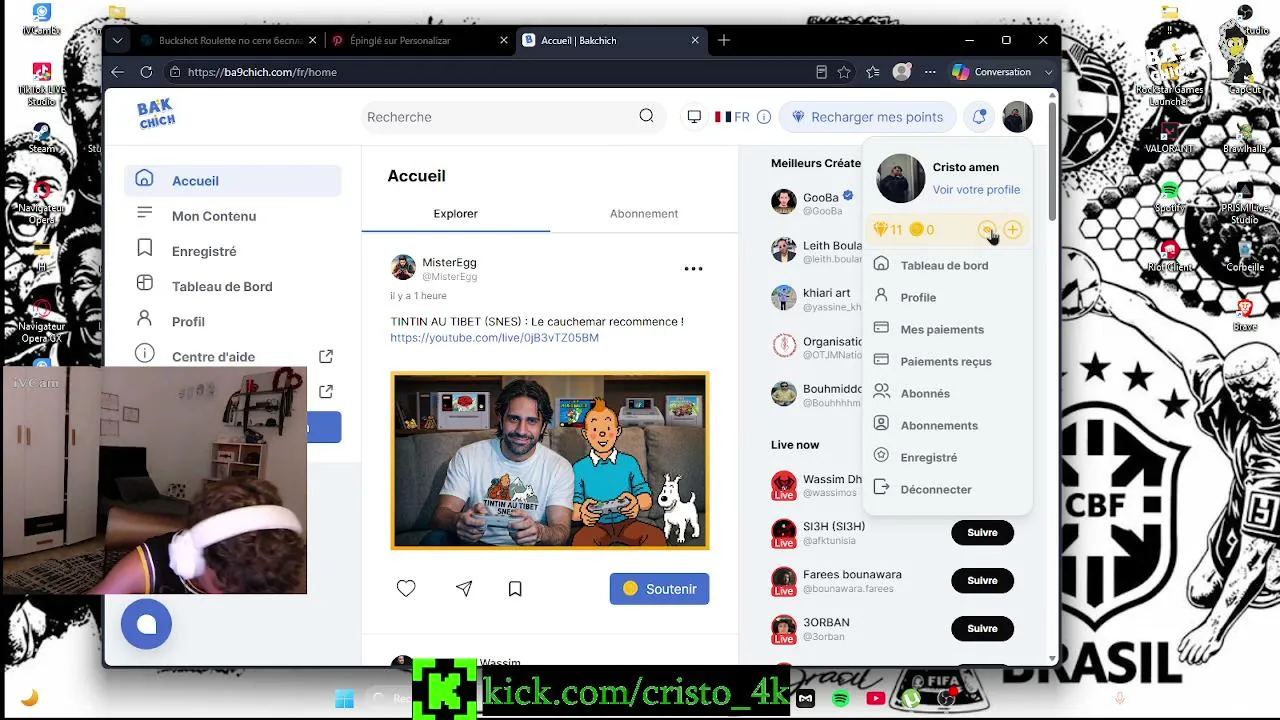This screenshot has width=1280, height=720.
Task: Log out with Déconnecter
Action: pyautogui.click(x=946, y=489)
